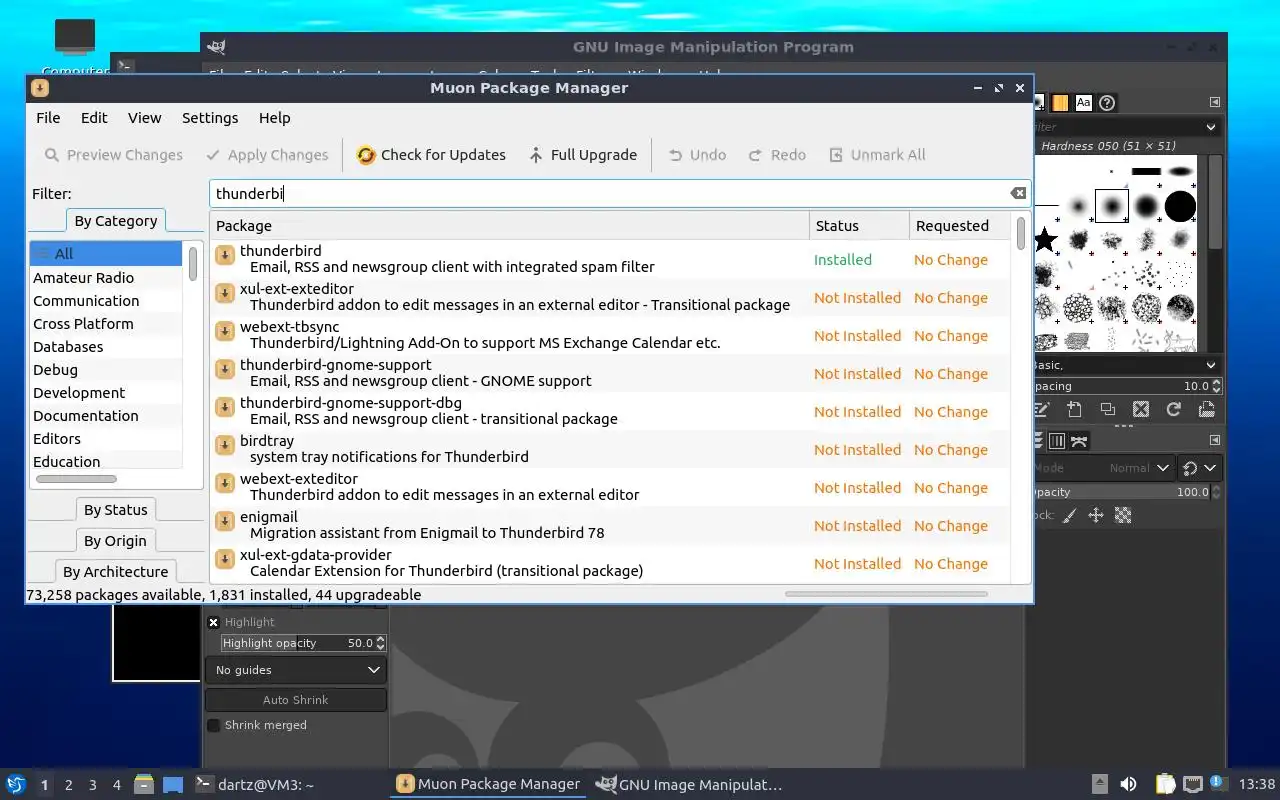Click GIMP create new brush icon
This screenshot has width=1280, height=800.
[x=1074, y=409]
